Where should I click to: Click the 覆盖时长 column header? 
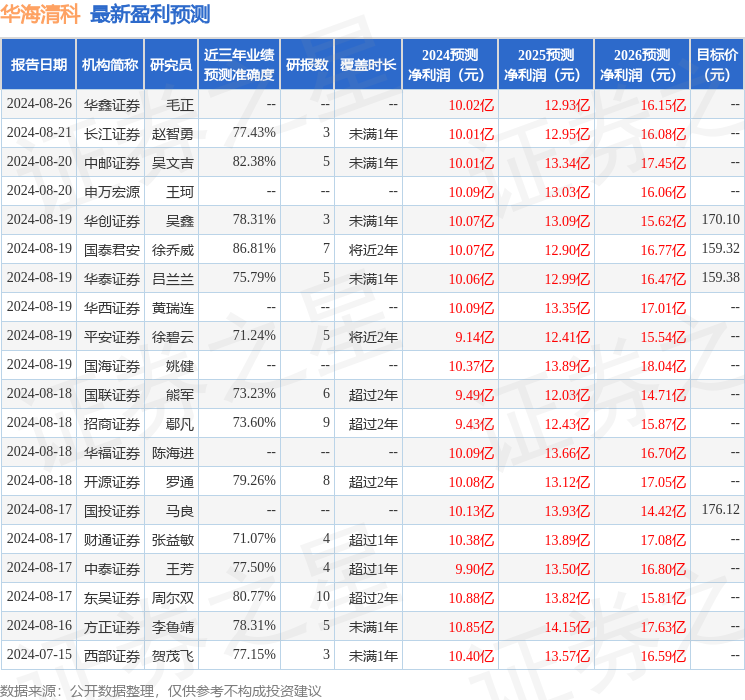pos(368,65)
